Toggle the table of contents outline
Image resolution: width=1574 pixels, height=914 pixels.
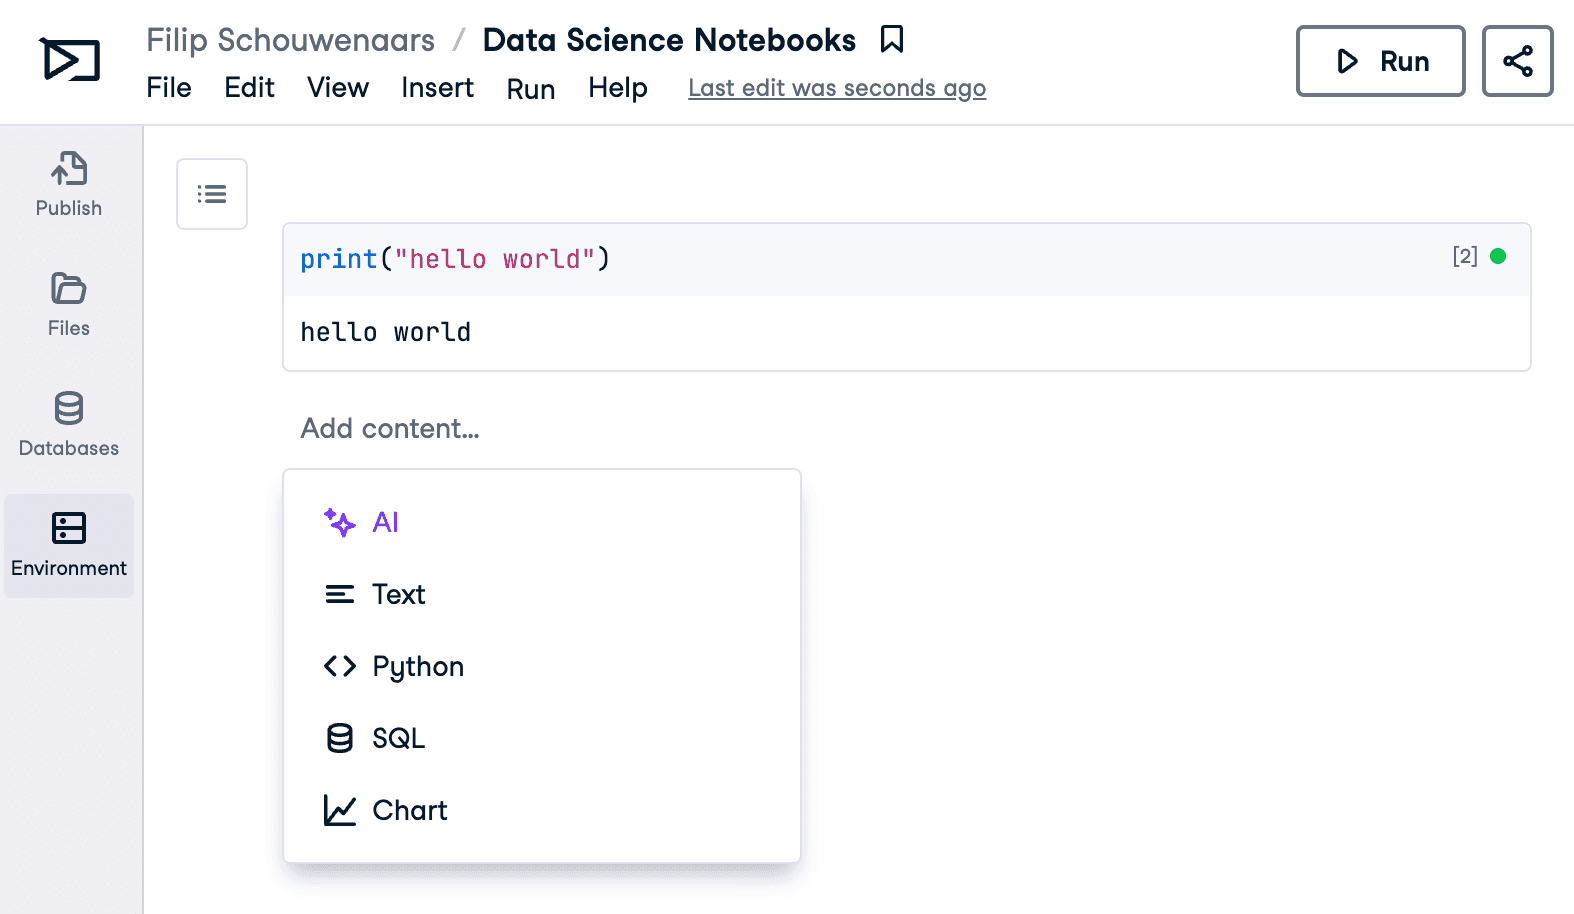212,194
